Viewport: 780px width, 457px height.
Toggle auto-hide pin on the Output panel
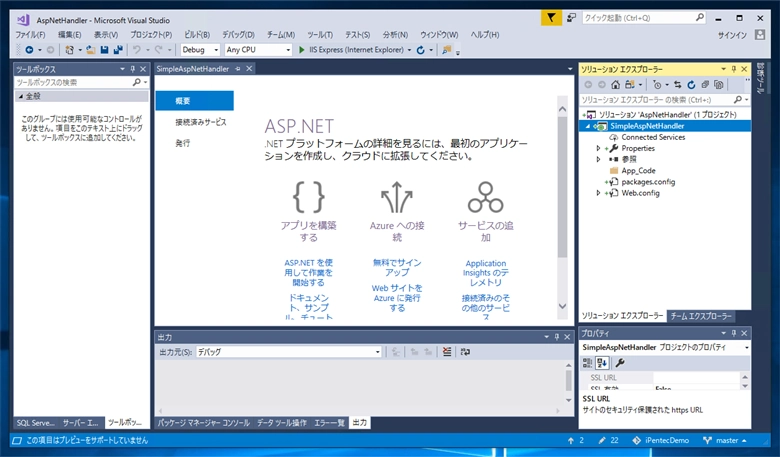click(557, 337)
